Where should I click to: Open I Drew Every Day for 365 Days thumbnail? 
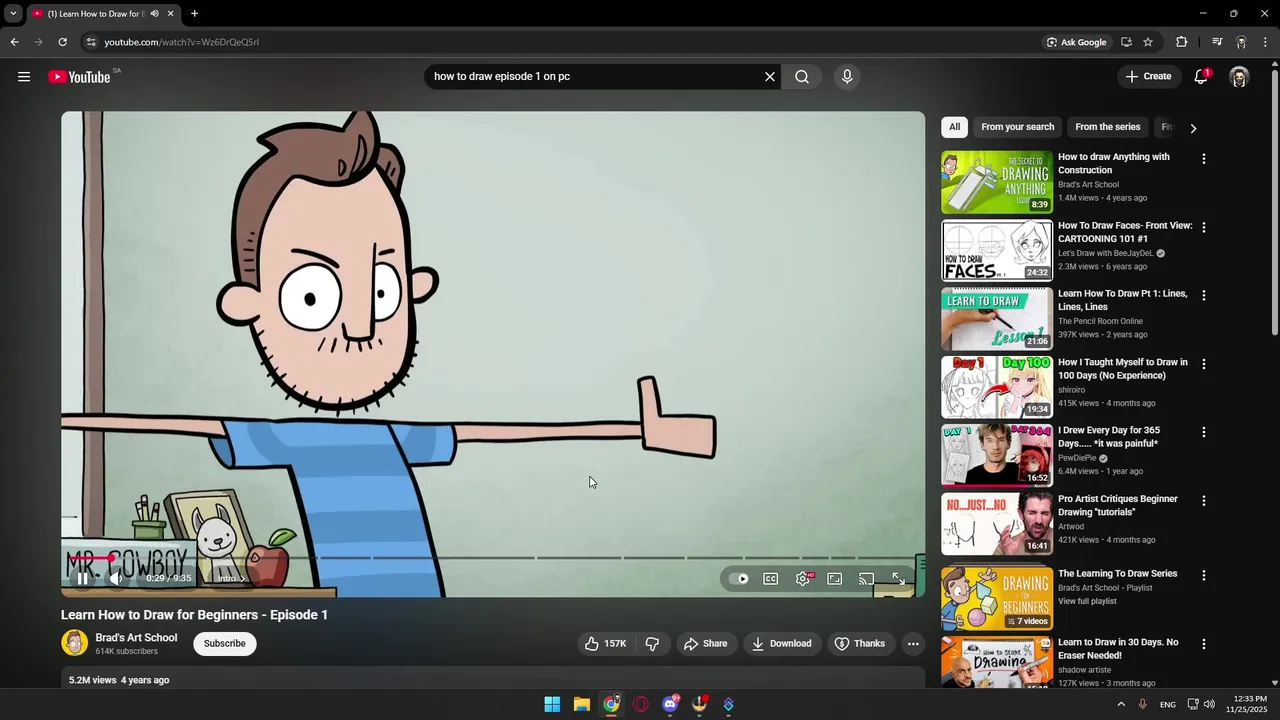click(997, 456)
